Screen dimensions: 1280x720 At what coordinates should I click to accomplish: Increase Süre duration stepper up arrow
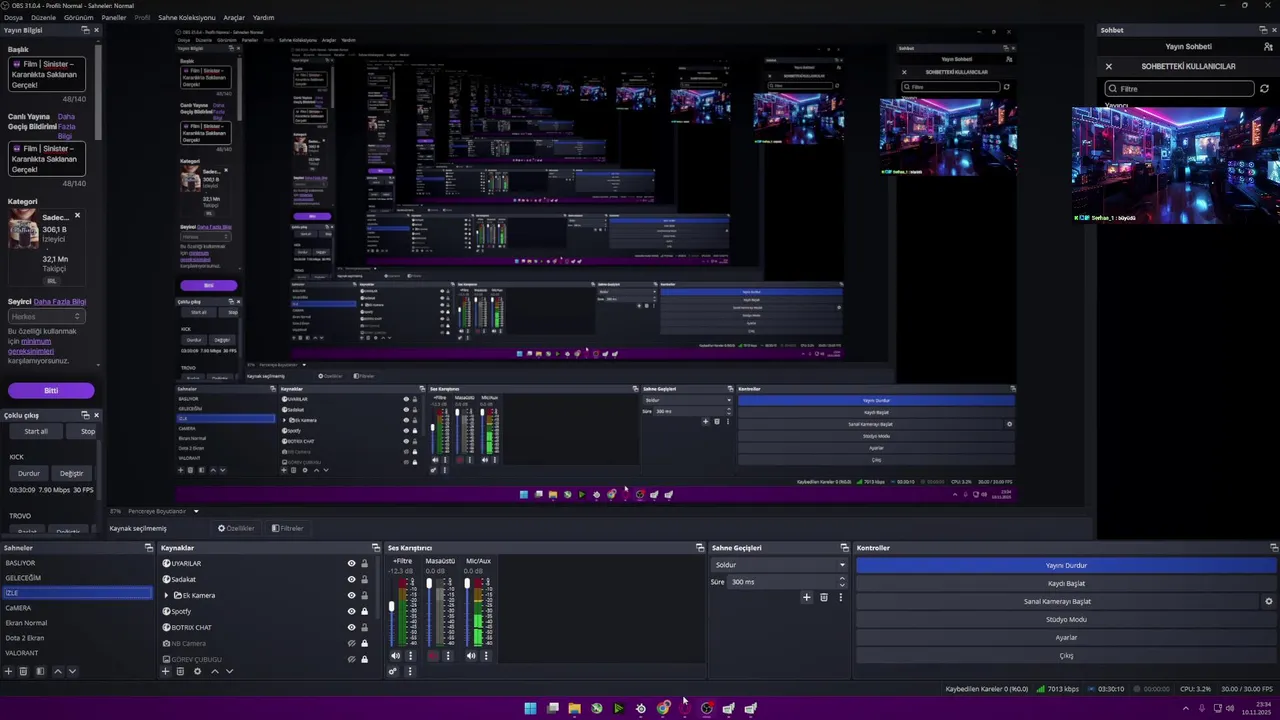842,578
